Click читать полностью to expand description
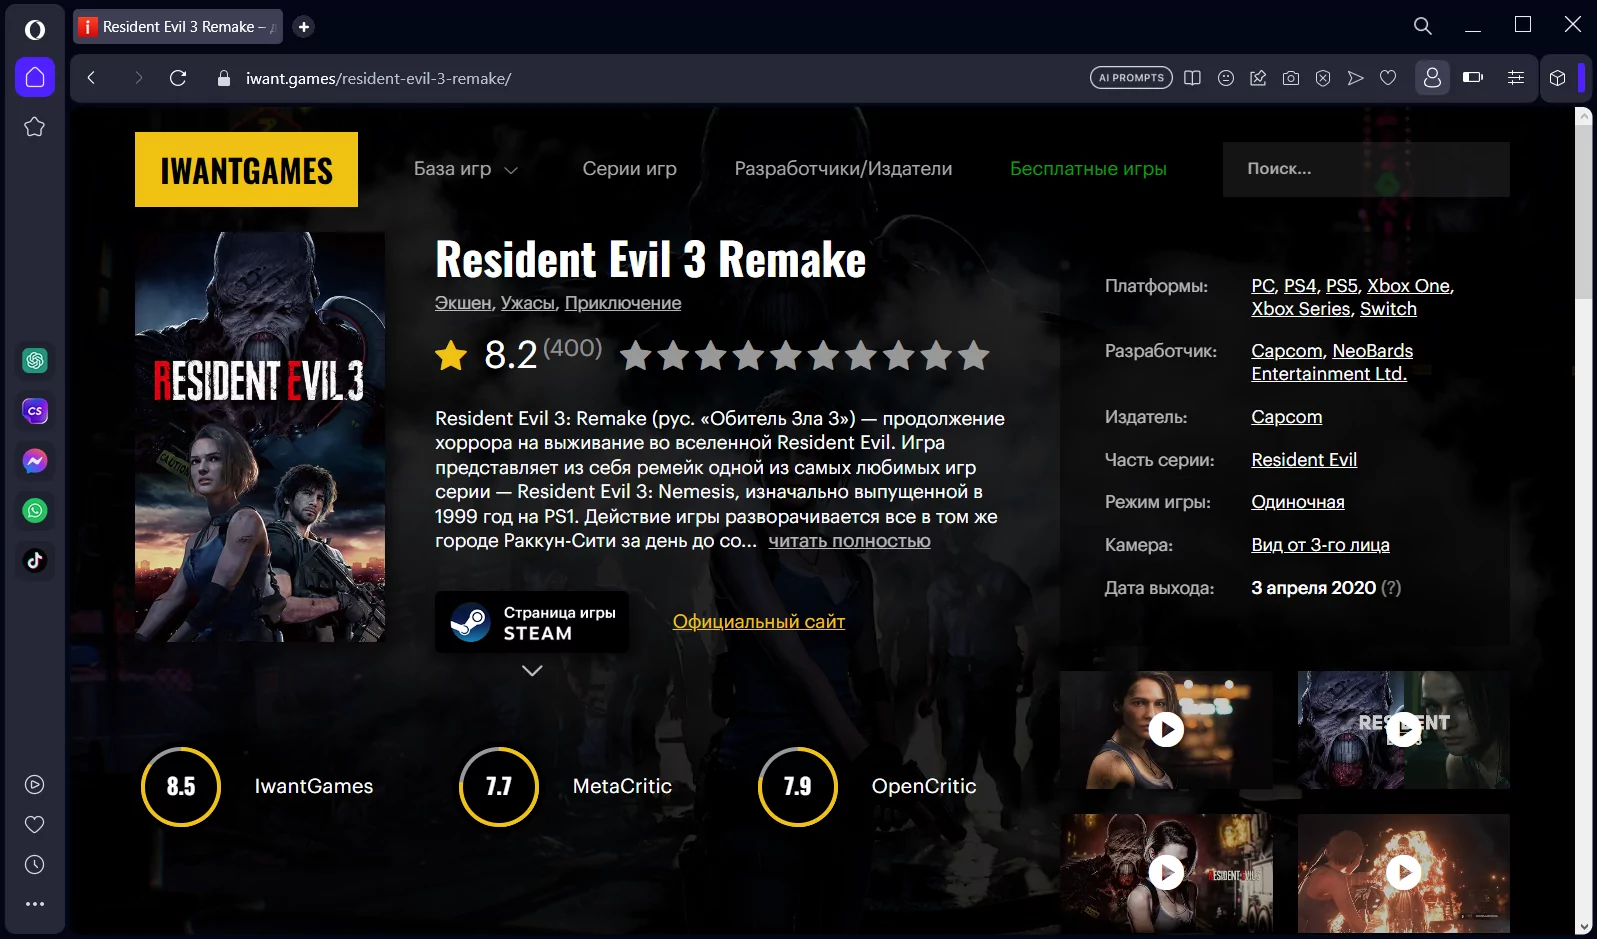This screenshot has width=1597, height=939. 849,541
